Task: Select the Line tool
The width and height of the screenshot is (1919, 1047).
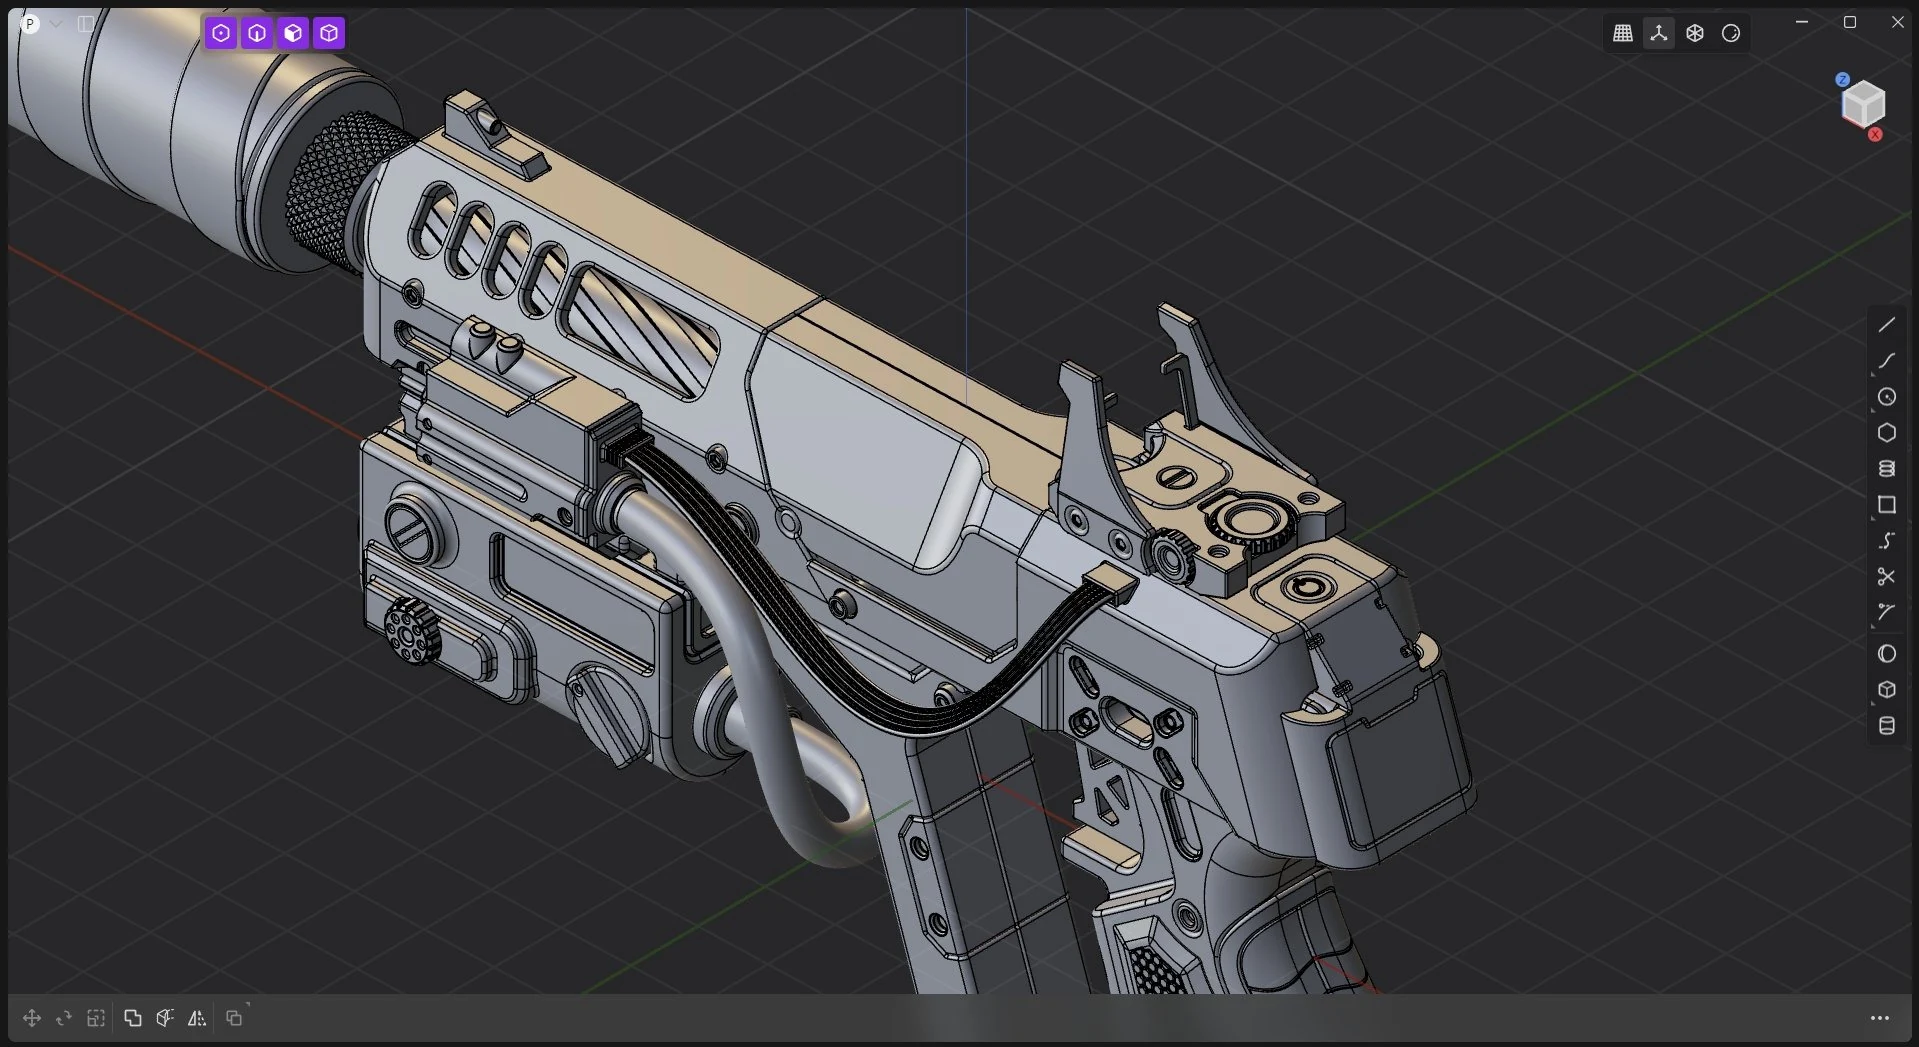Action: point(1886,325)
